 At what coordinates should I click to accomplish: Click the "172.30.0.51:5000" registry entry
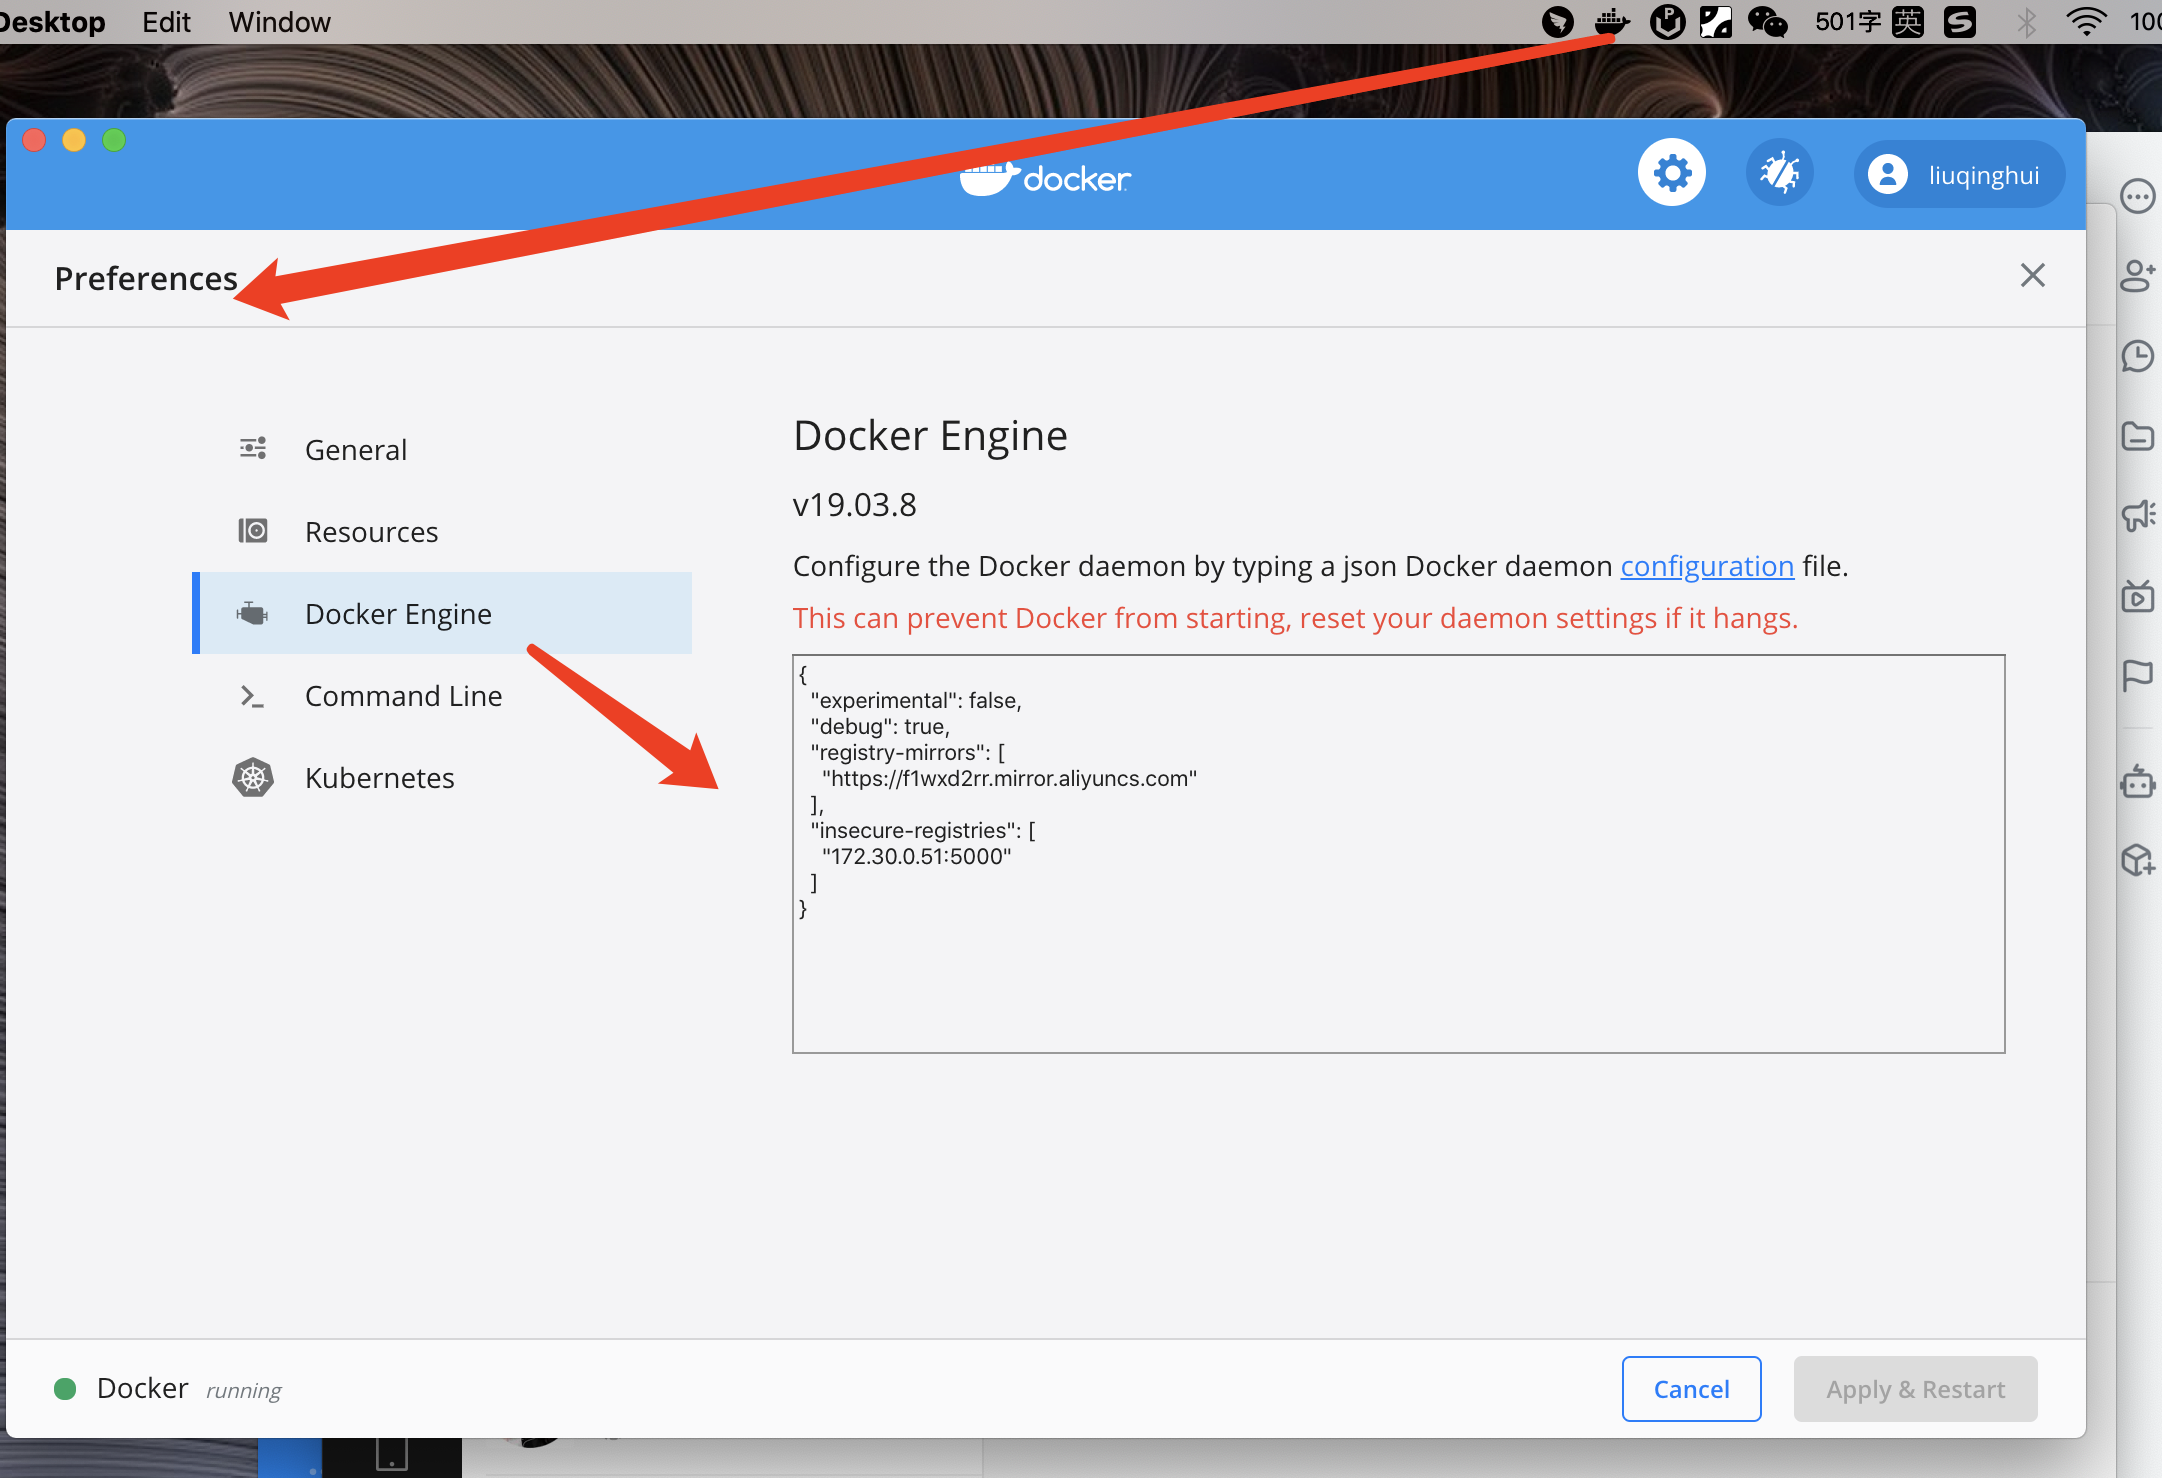point(917,856)
